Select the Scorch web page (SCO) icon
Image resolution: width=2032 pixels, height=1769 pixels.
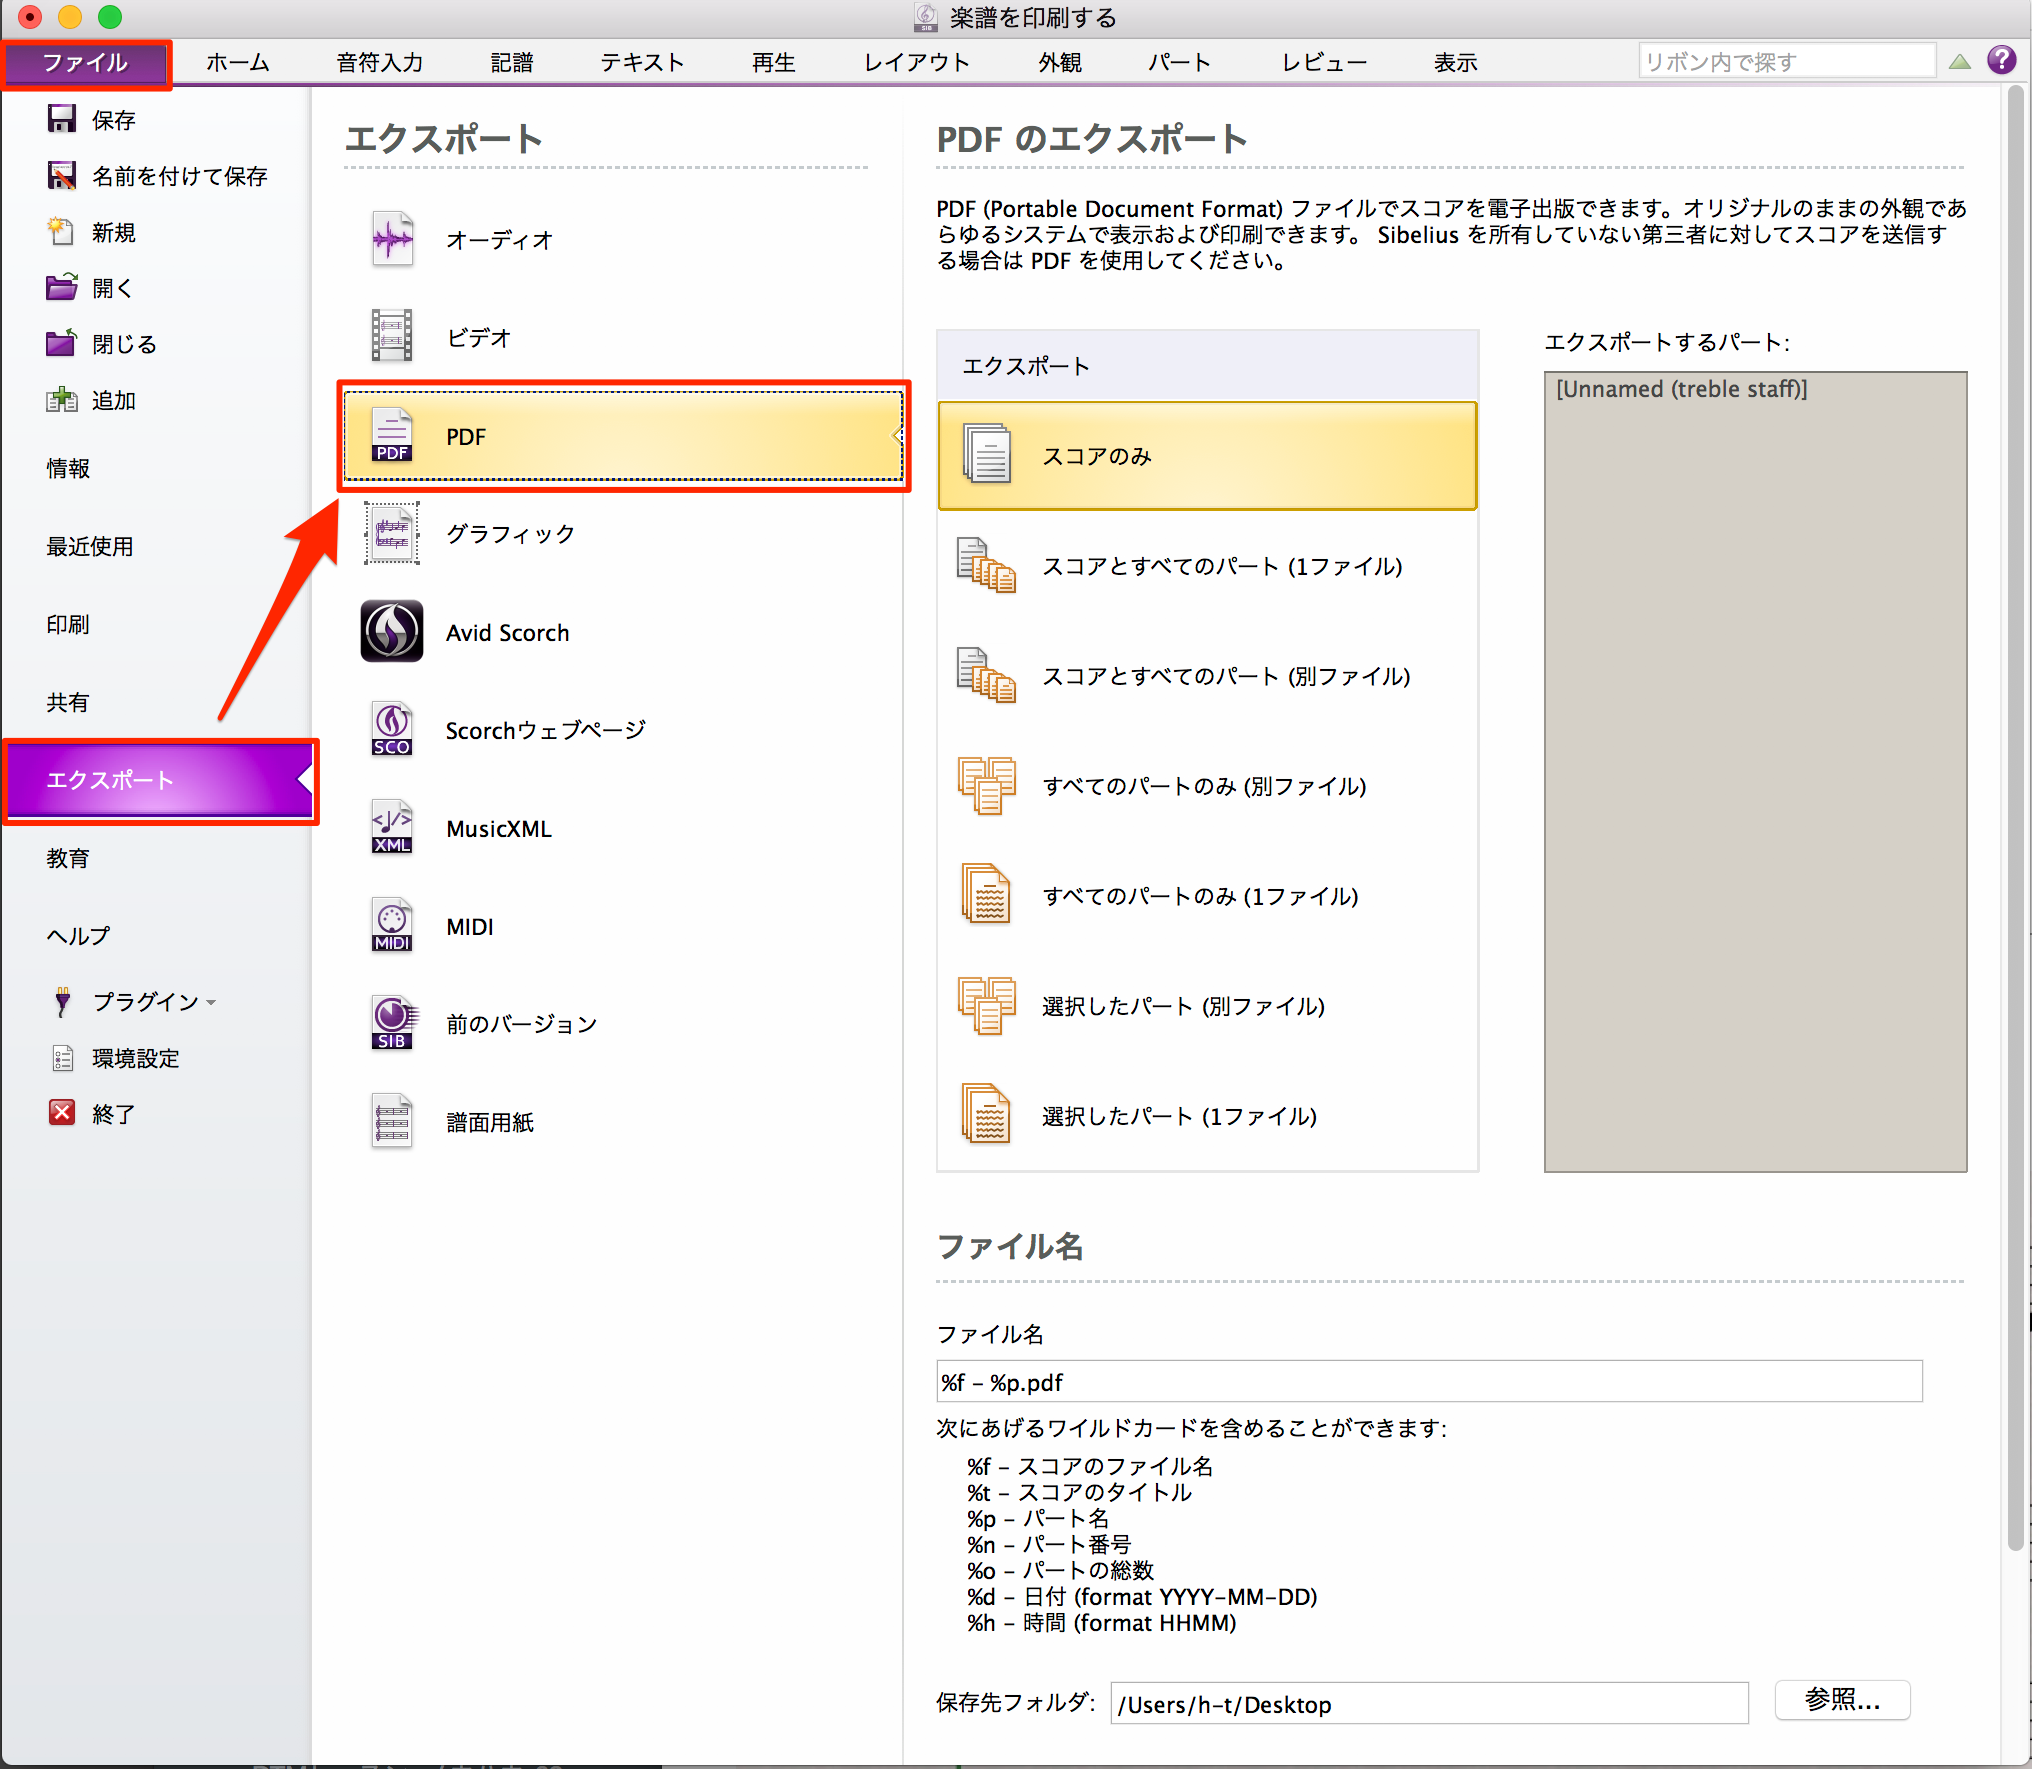392,729
